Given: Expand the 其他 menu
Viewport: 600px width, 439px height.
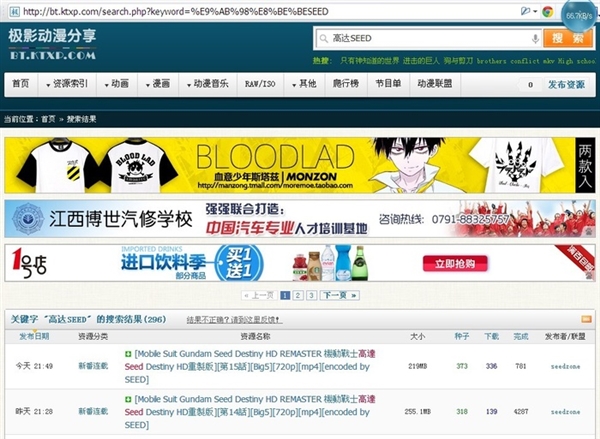Looking at the screenshot, I should pos(304,84).
